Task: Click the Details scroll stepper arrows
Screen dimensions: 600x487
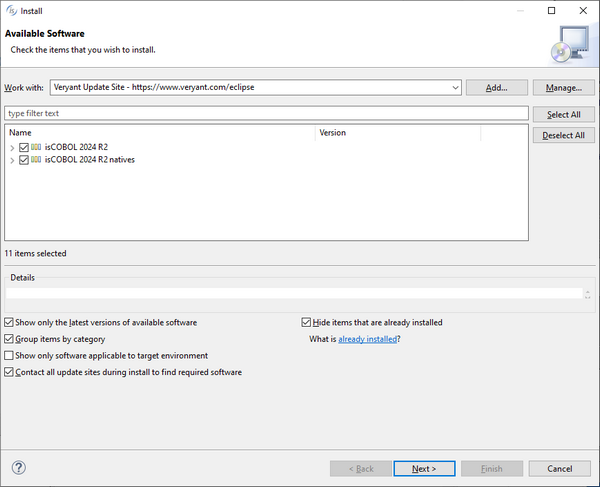Action: pos(587,294)
